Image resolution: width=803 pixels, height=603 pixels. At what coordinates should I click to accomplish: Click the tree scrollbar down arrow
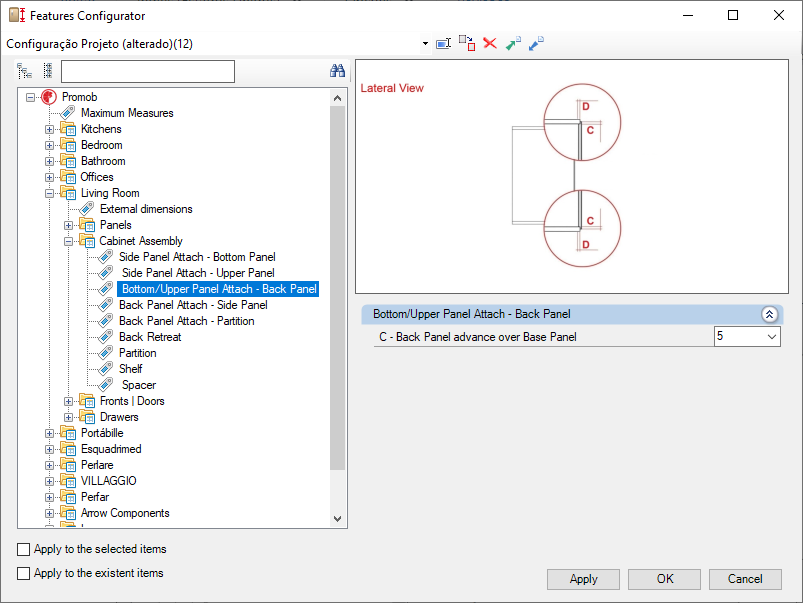click(x=337, y=518)
